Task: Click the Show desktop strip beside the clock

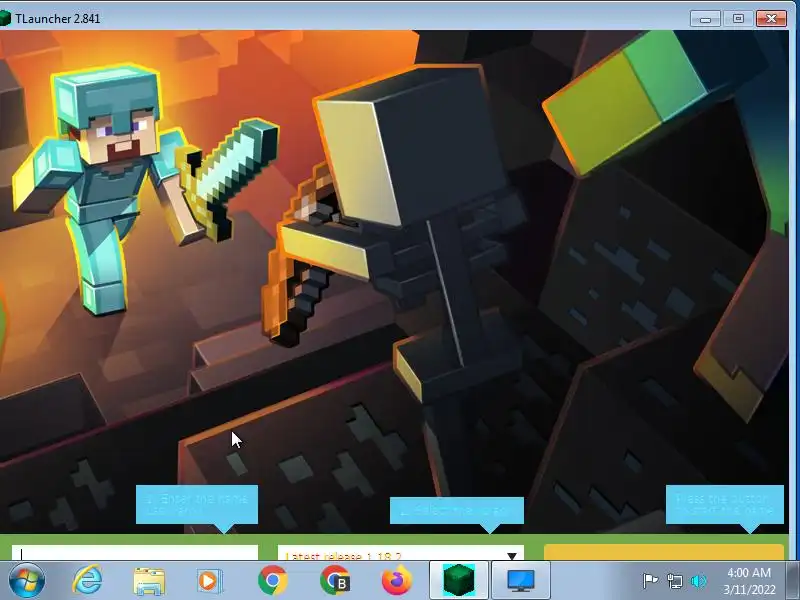Action: (x=795, y=581)
